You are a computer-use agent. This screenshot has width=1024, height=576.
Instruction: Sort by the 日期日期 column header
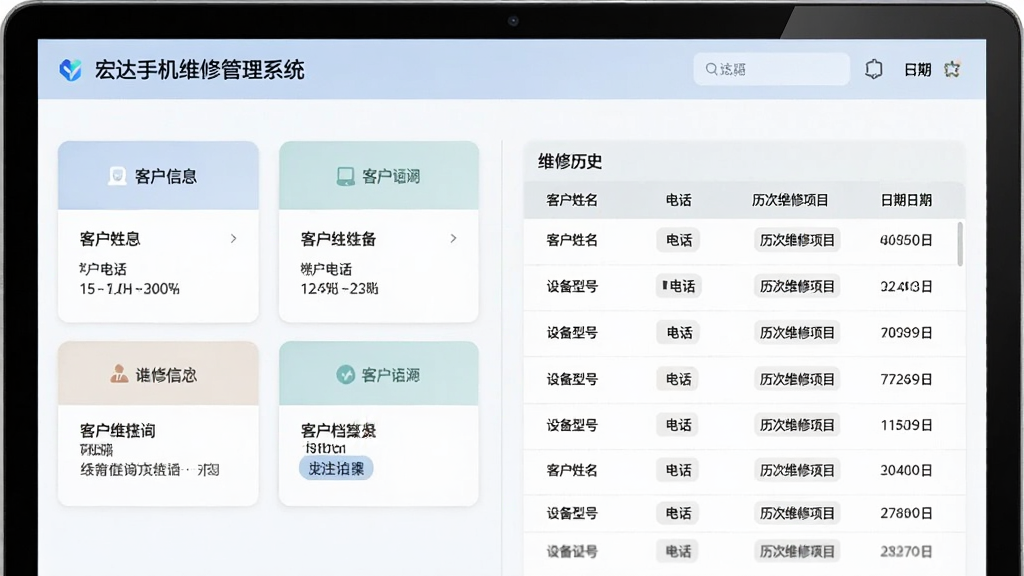pos(906,200)
